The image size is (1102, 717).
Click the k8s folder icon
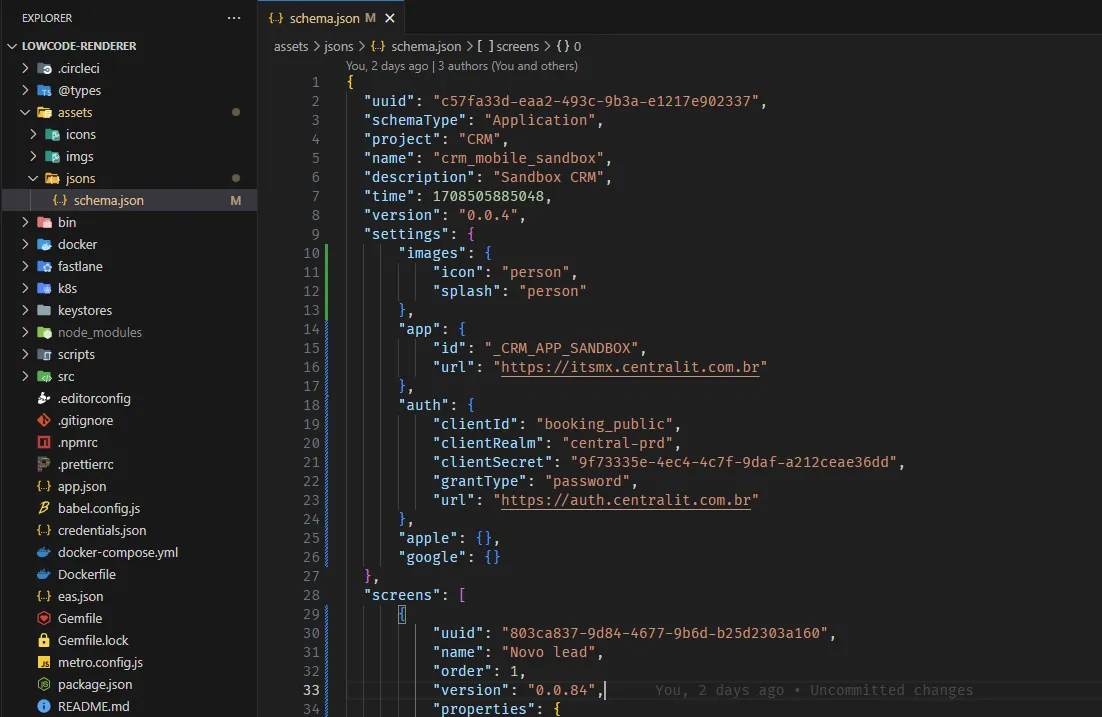[44, 288]
